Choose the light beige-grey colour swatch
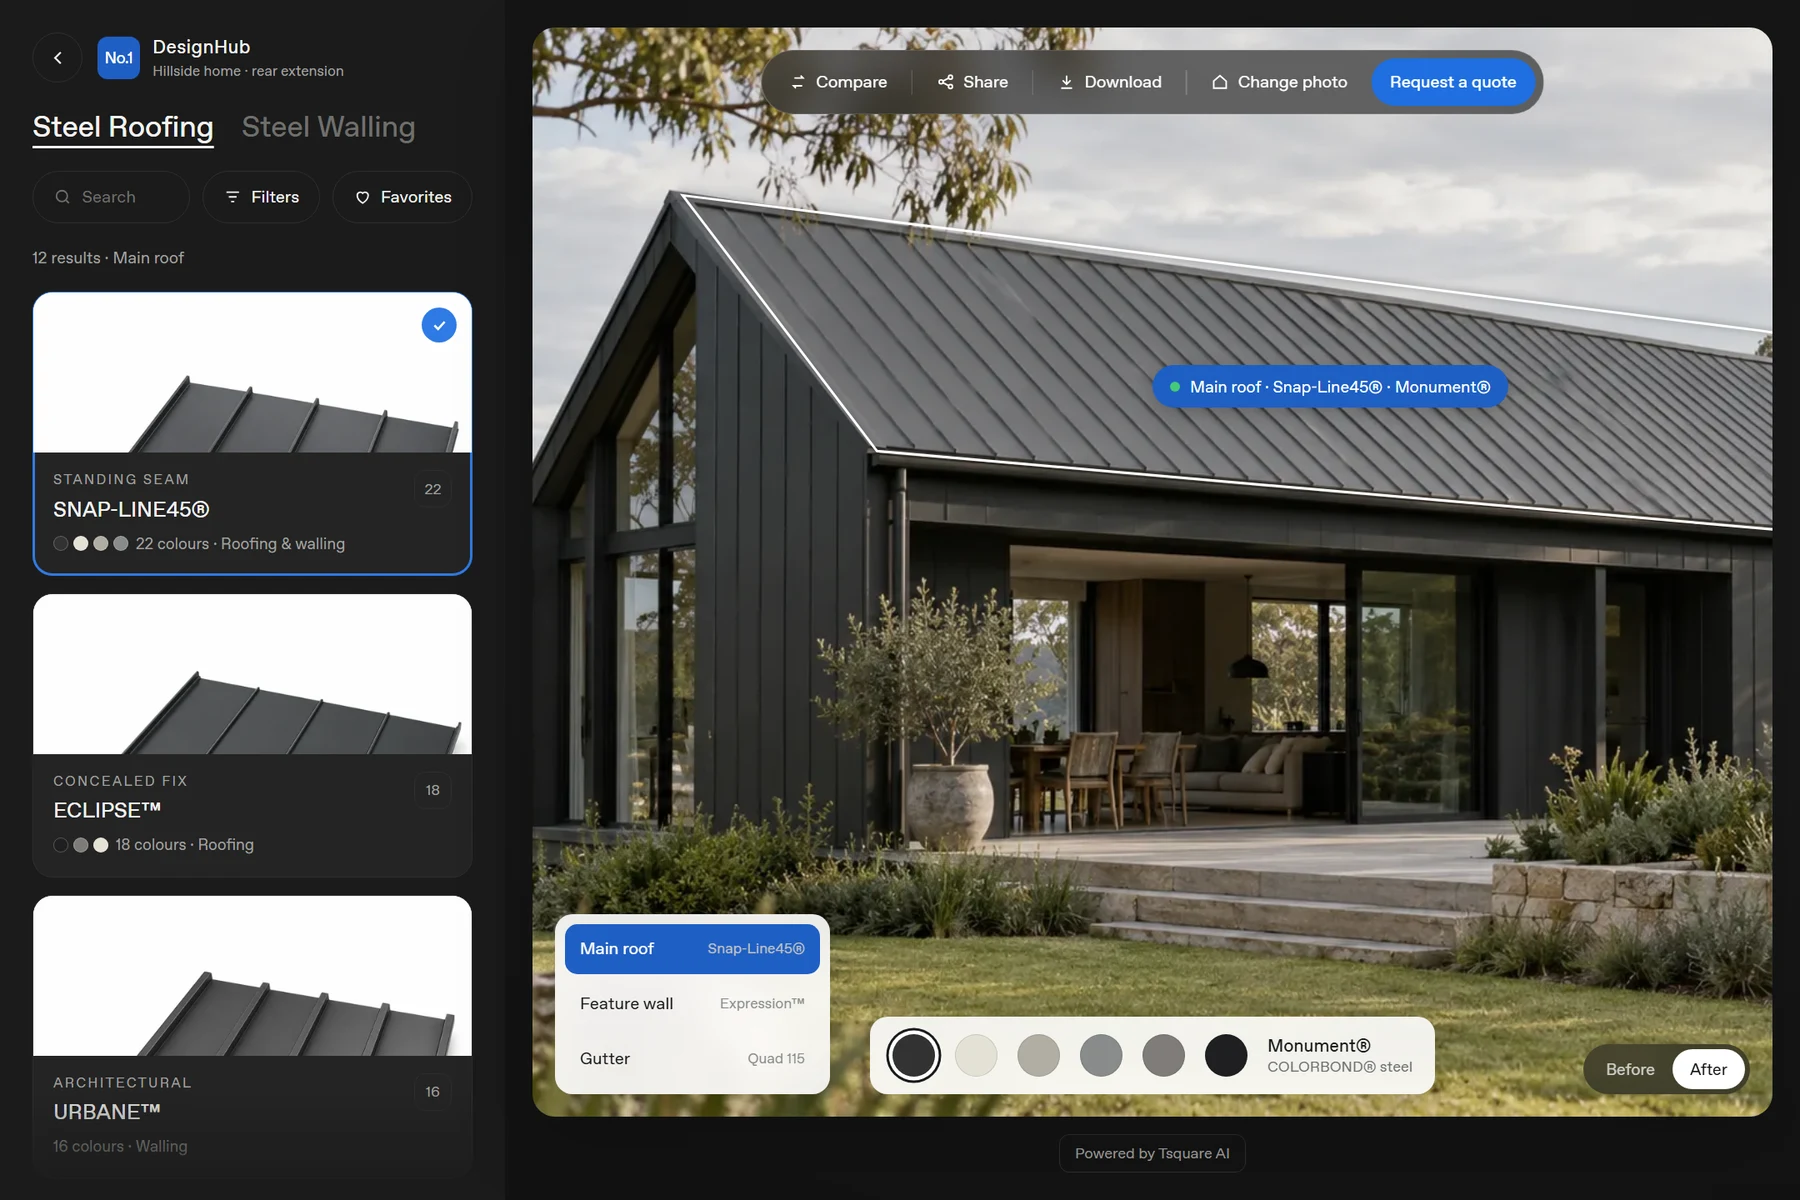Viewport: 1800px width, 1200px height. [1038, 1055]
